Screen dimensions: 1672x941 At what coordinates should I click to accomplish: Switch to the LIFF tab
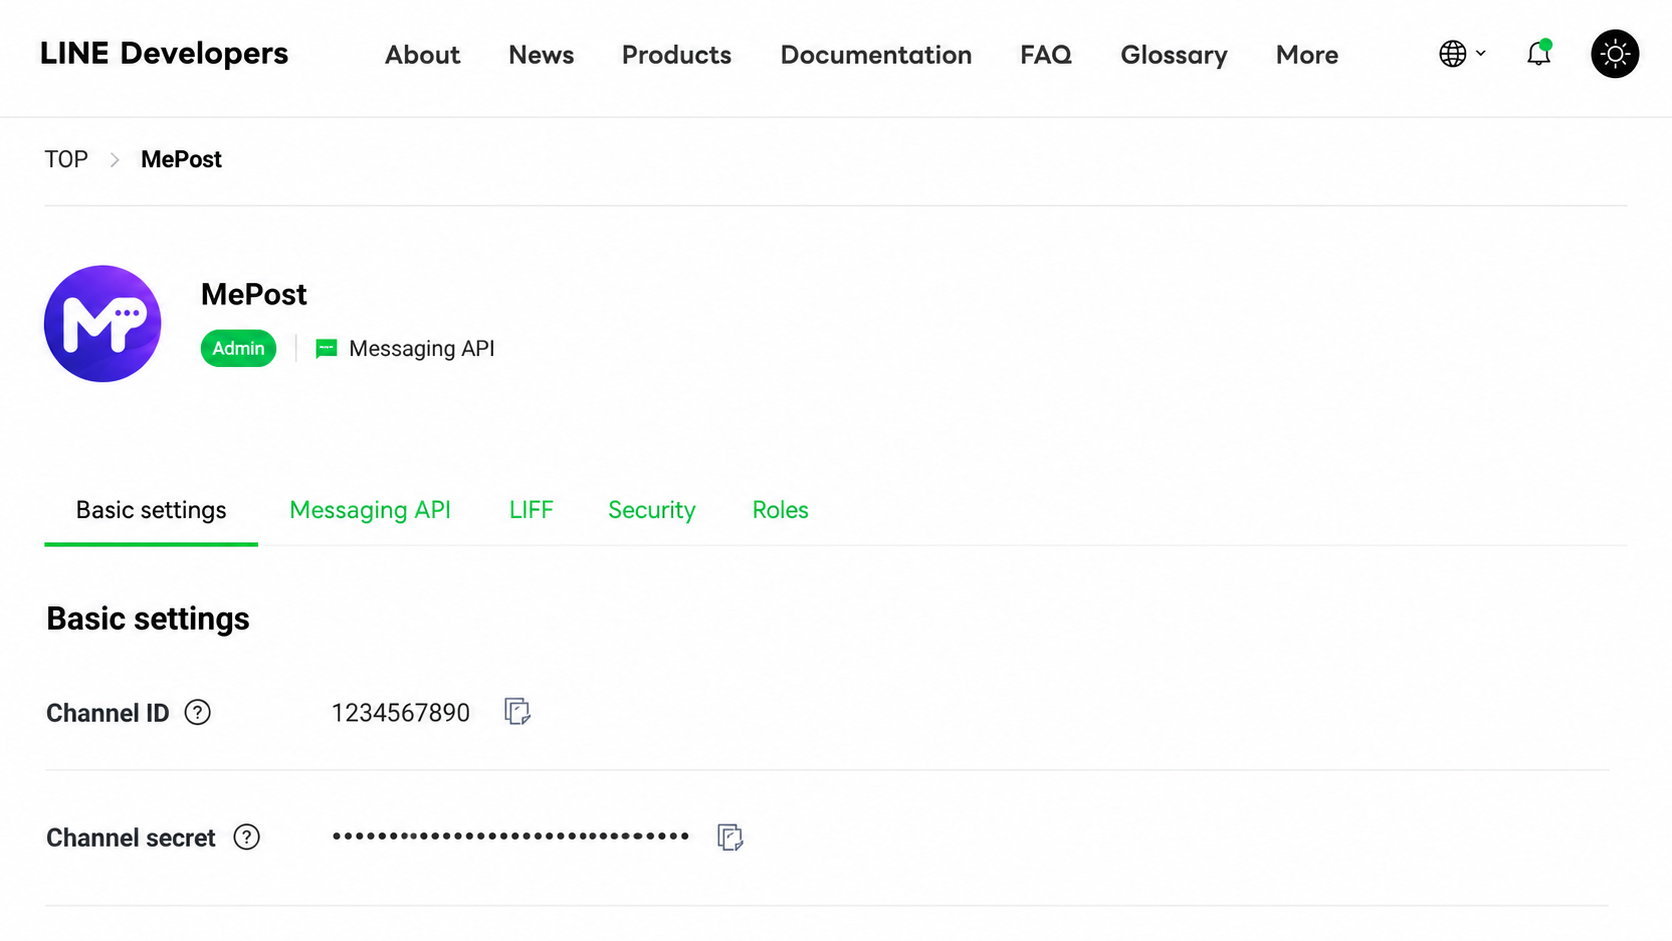tap(531, 510)
